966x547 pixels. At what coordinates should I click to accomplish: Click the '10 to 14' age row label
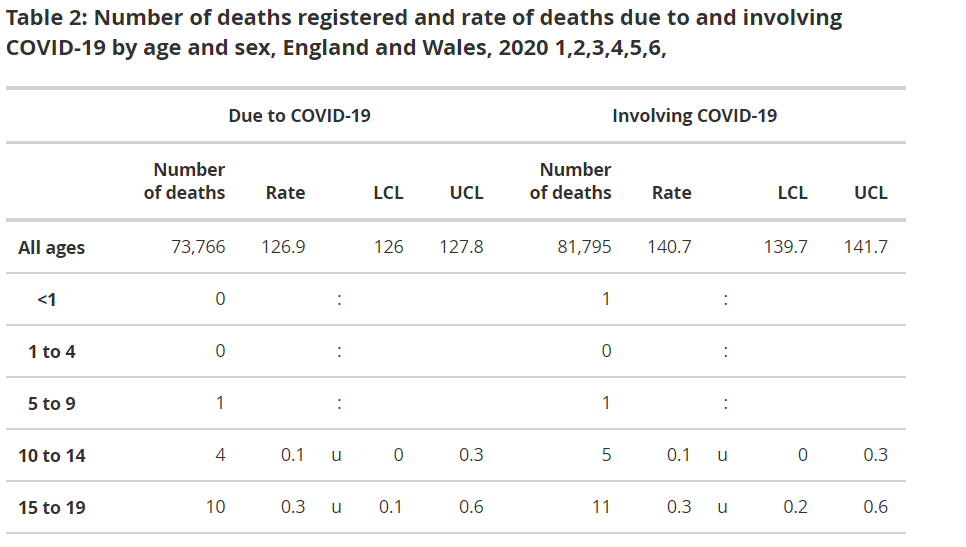(52, 456)
